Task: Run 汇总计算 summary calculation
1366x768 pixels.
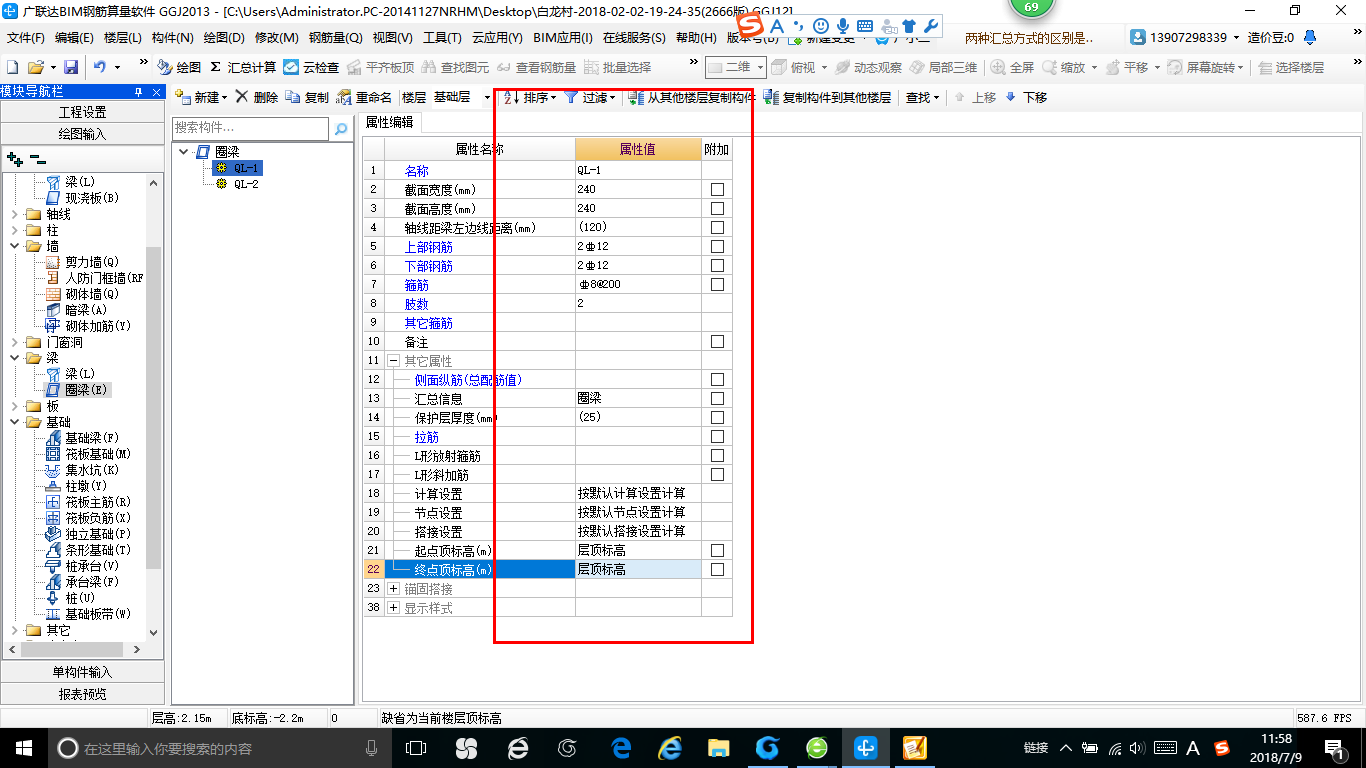Action: [243, 67]
